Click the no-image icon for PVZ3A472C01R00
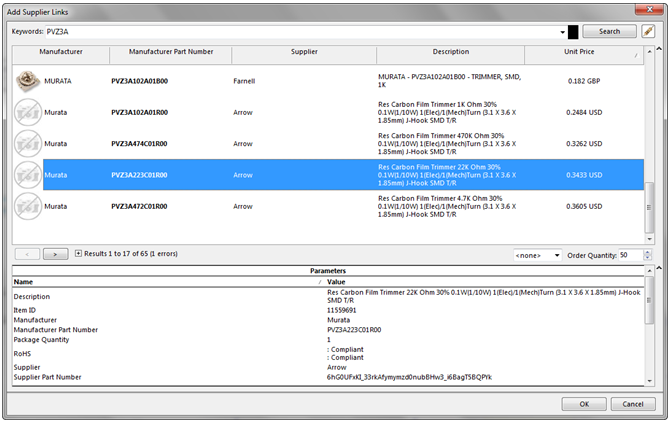 click(x=28, y=206)
